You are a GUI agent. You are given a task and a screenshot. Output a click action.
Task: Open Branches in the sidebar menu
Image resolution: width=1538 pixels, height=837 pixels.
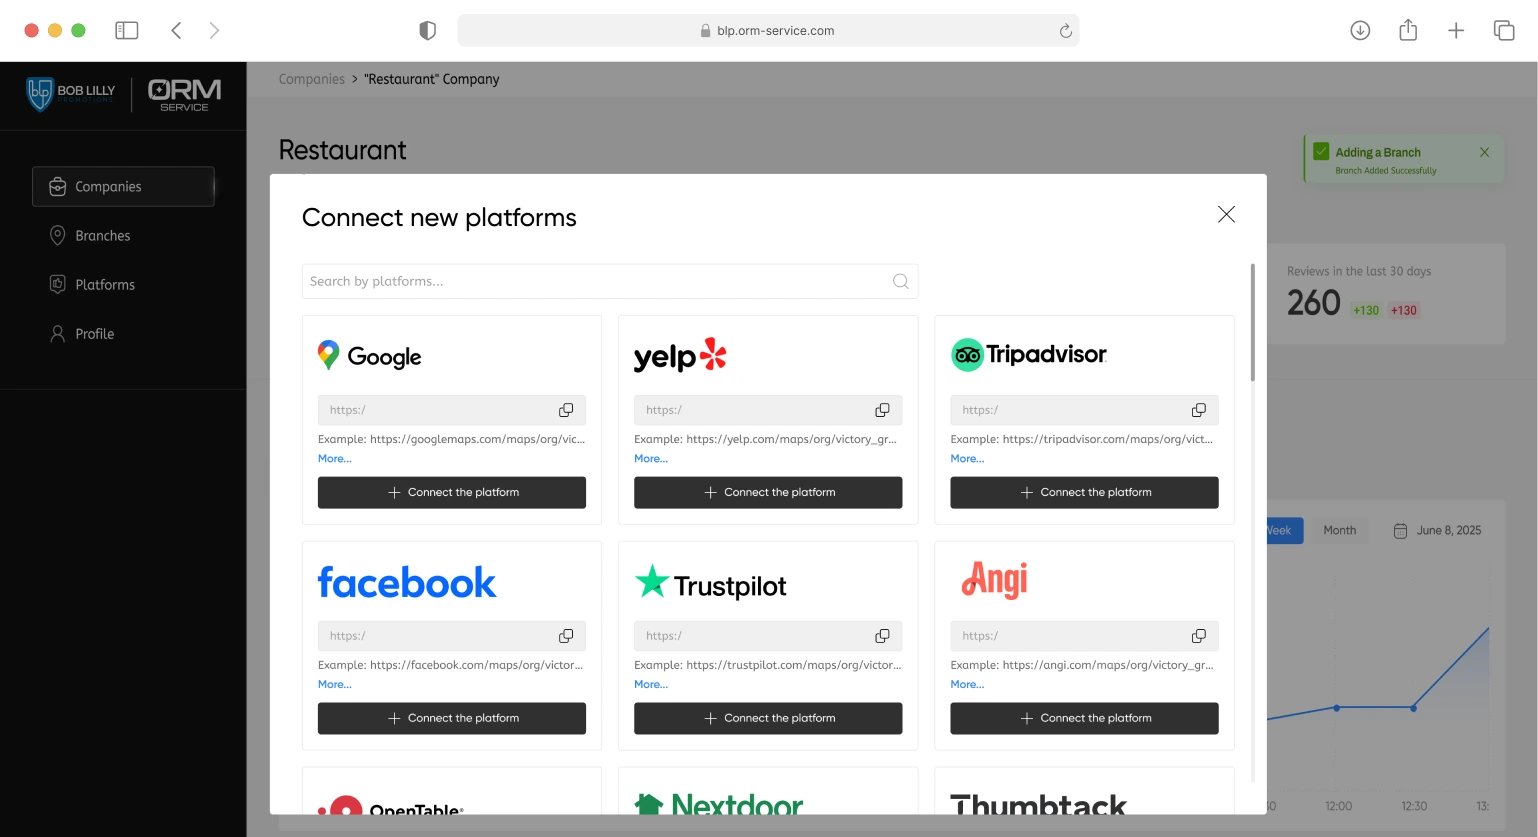(x=103, y=236)
